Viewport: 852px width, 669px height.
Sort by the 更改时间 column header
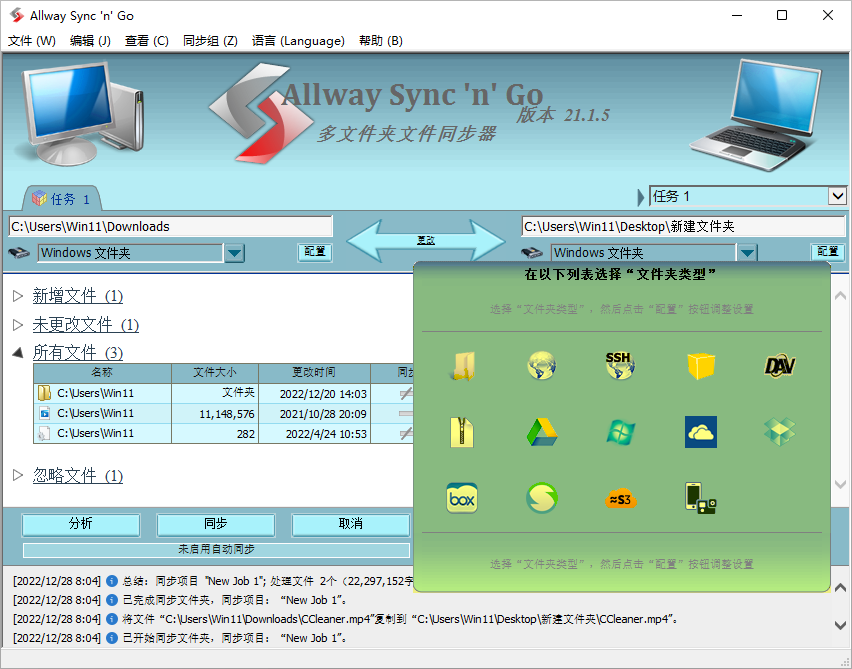(x=315, y=373)
